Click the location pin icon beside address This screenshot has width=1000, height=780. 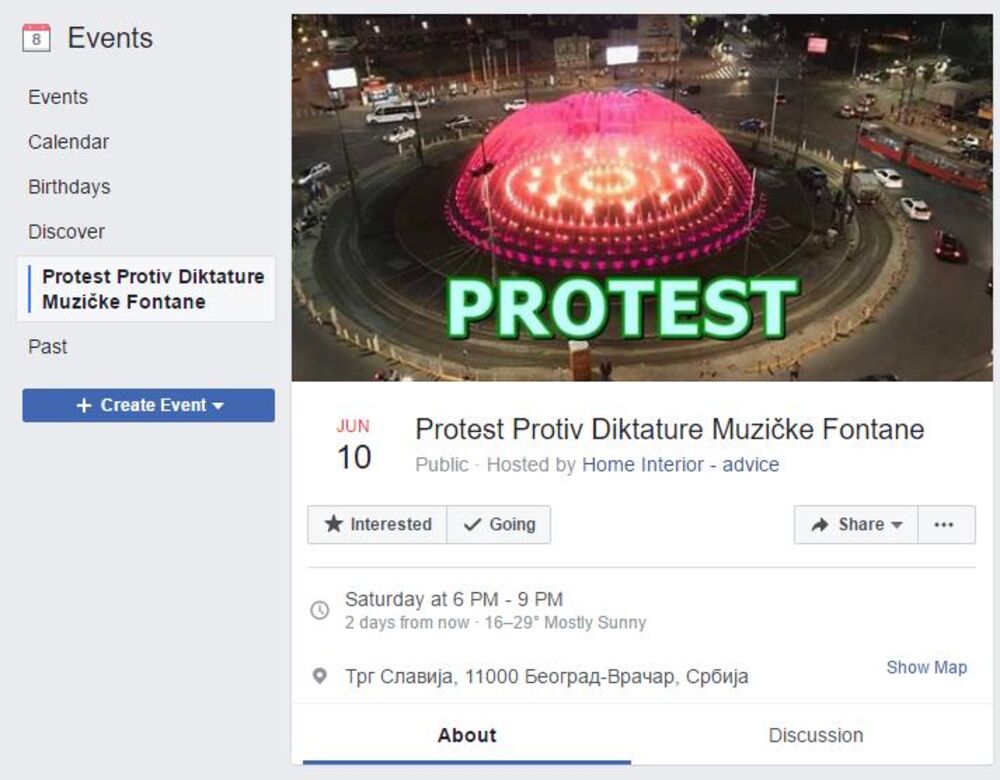tap(320, 676)
